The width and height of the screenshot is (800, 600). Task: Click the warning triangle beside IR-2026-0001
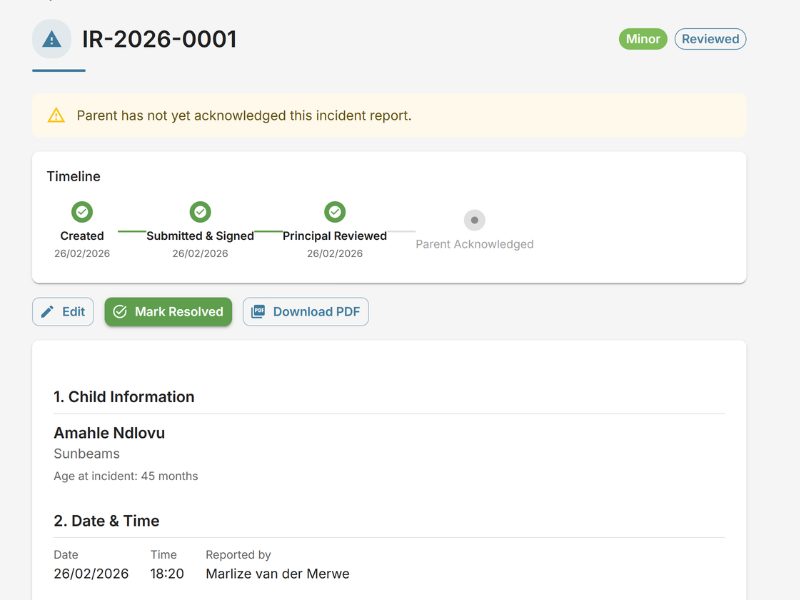(52, 39)
